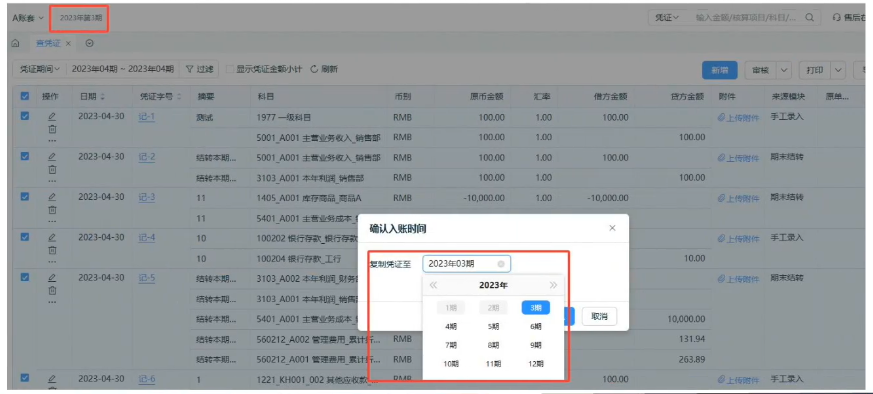Uncheck the checkbox for voucher 记-3
873x394 pixels.
pyautogui.click(x=24, y=196)
